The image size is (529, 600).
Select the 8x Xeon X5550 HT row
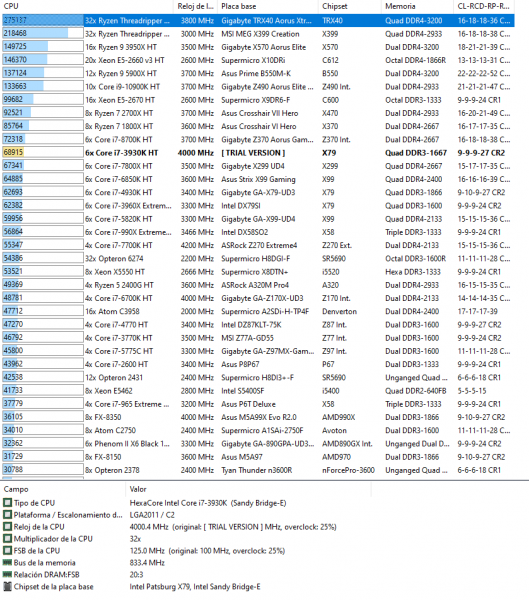tap(258, 272)
